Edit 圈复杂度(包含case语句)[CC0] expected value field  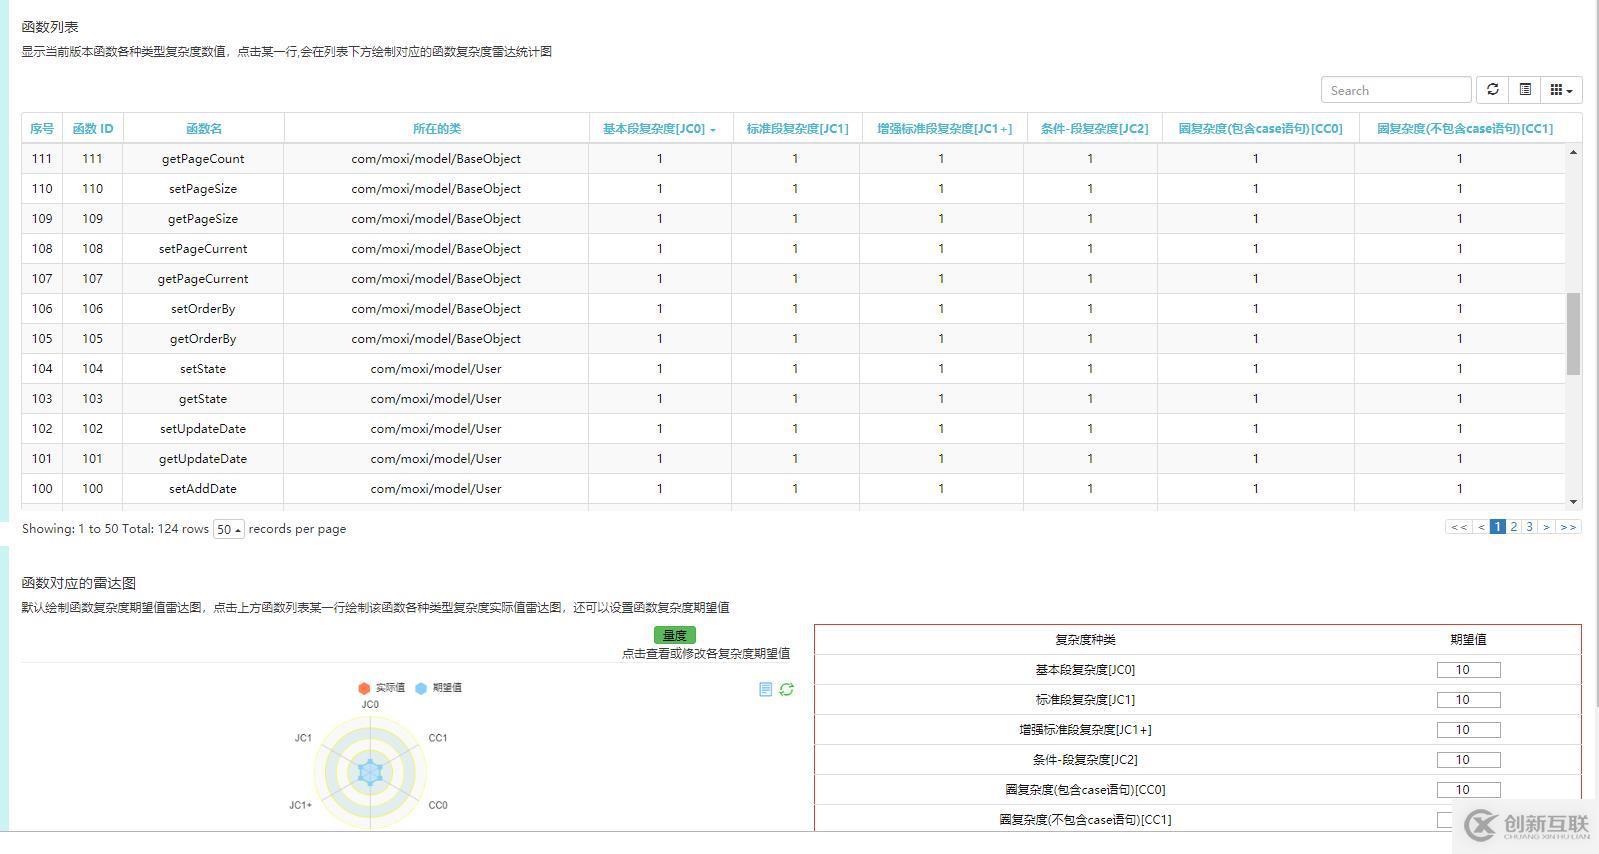[x=1468, y=790]
